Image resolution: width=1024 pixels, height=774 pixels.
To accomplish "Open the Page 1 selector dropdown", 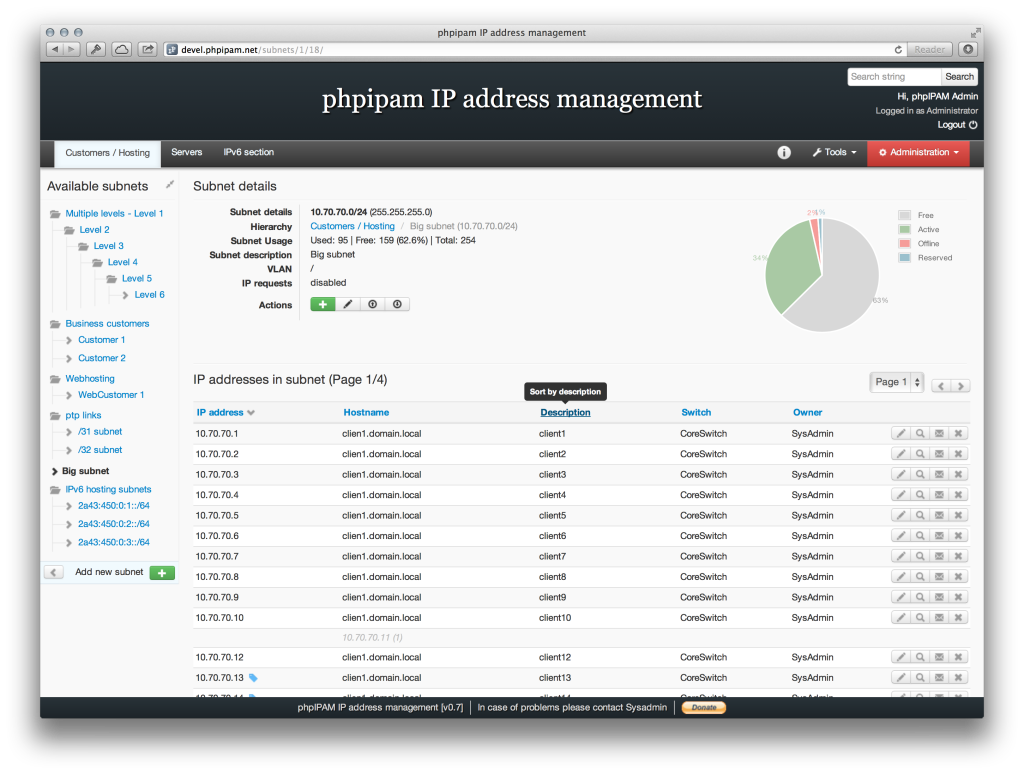I will coord(897,382).
